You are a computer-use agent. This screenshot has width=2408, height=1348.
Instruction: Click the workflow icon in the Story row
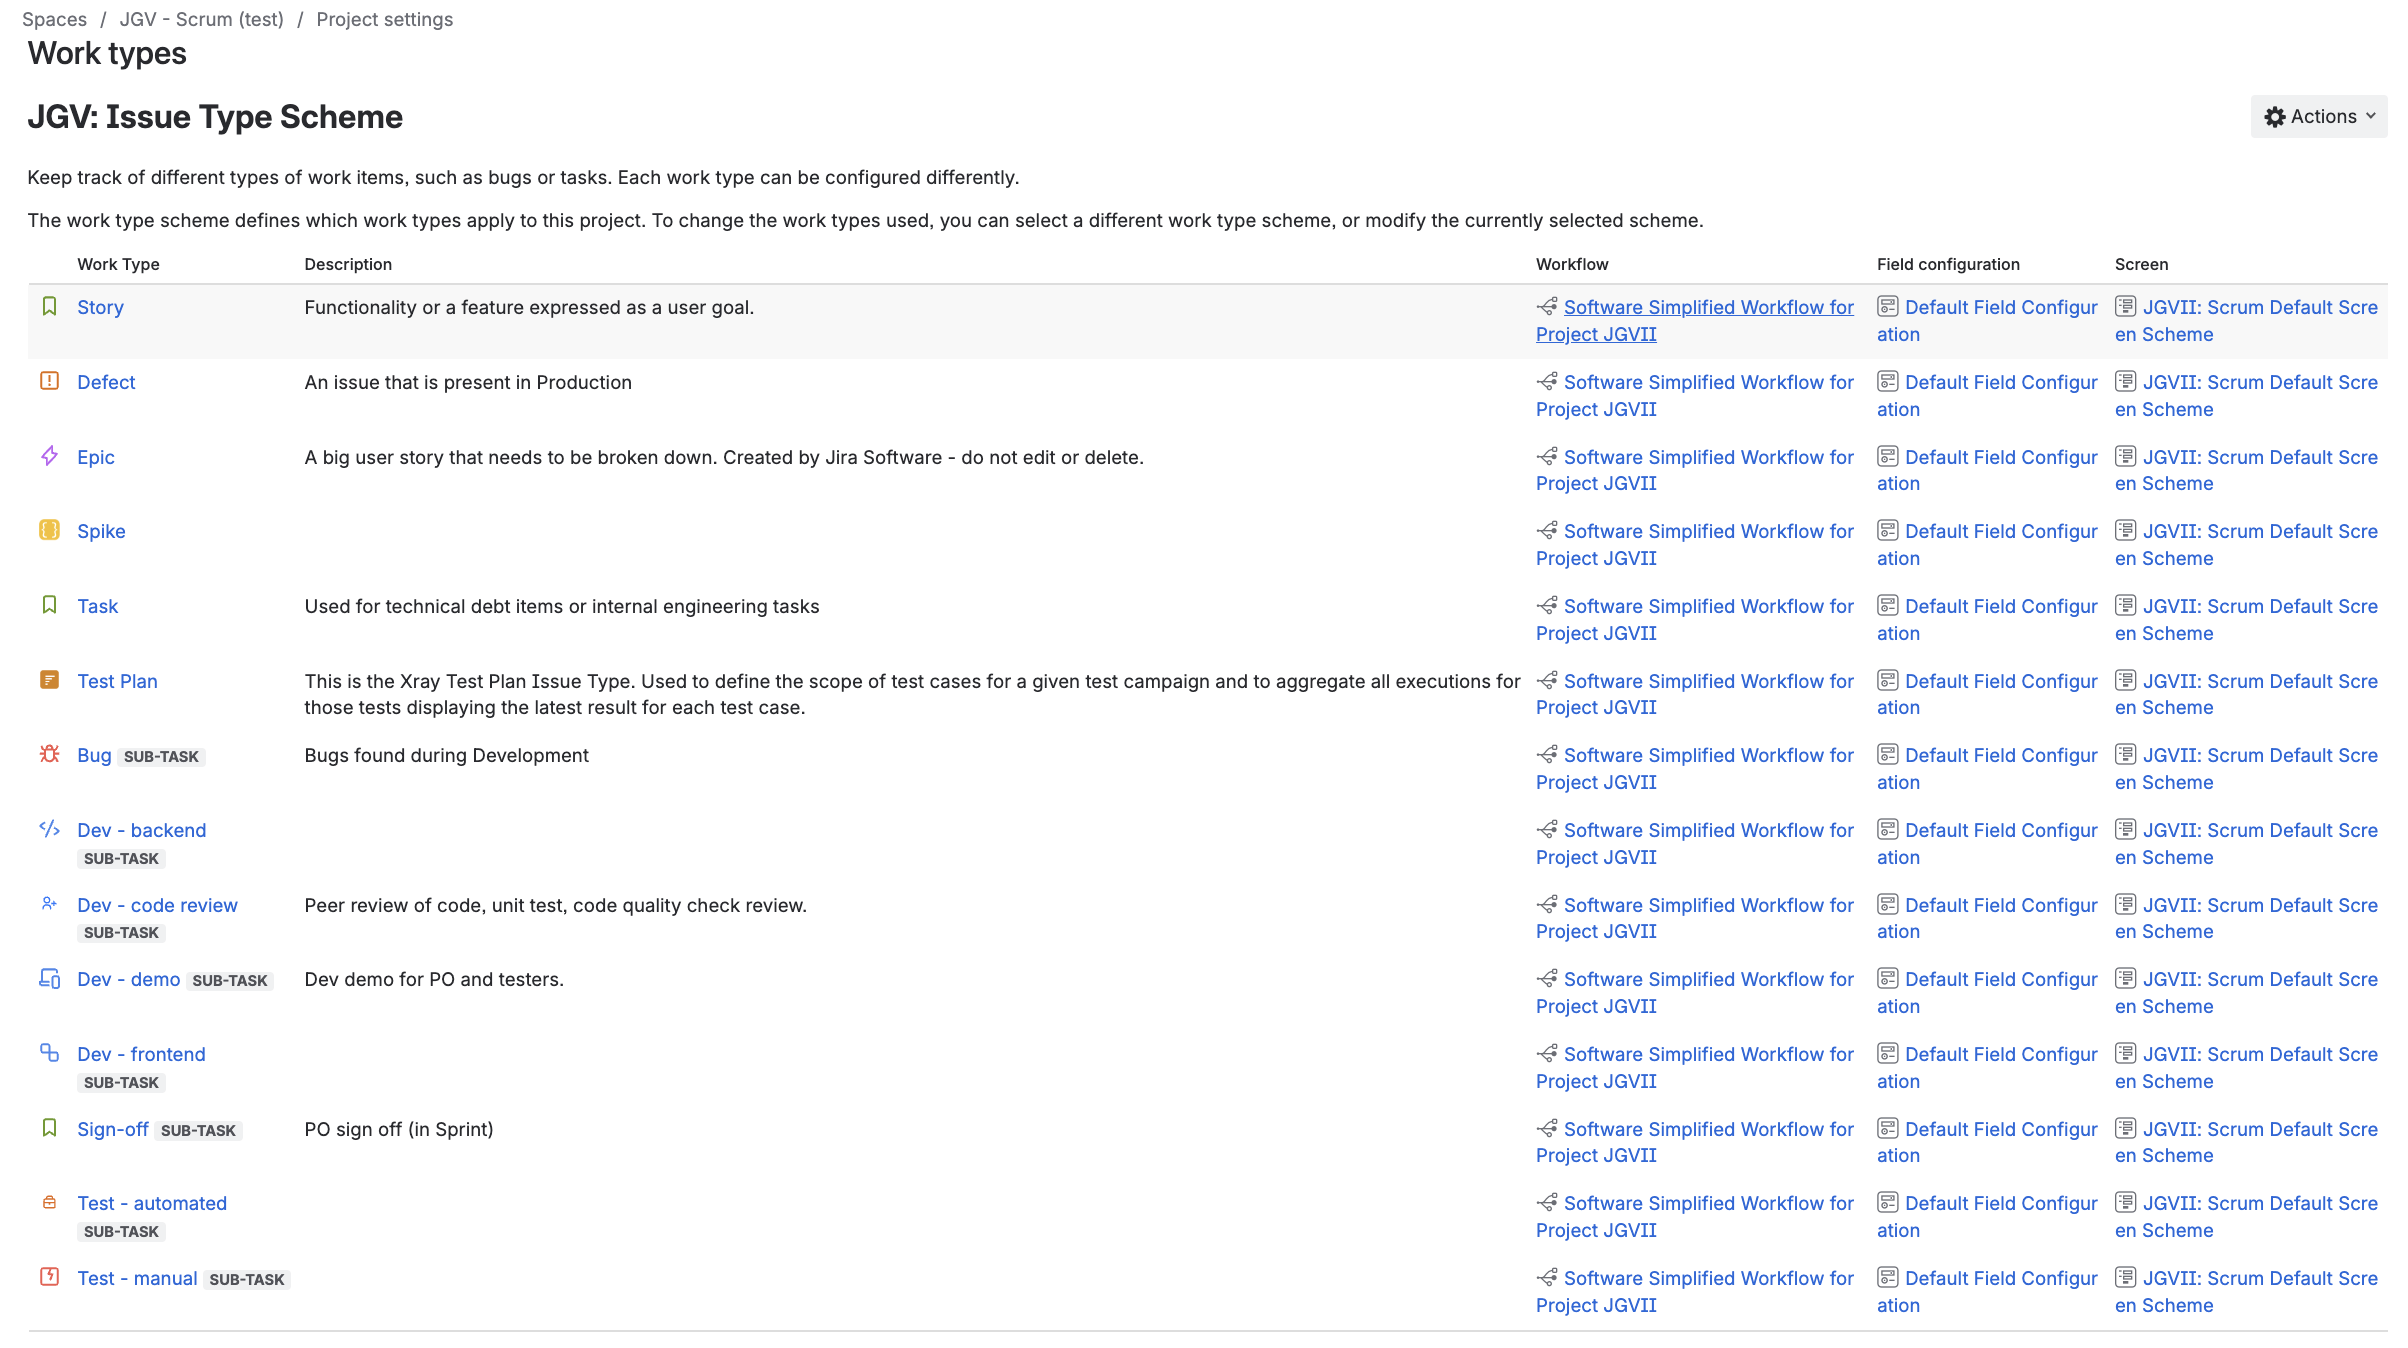(x=1547, y=306)
